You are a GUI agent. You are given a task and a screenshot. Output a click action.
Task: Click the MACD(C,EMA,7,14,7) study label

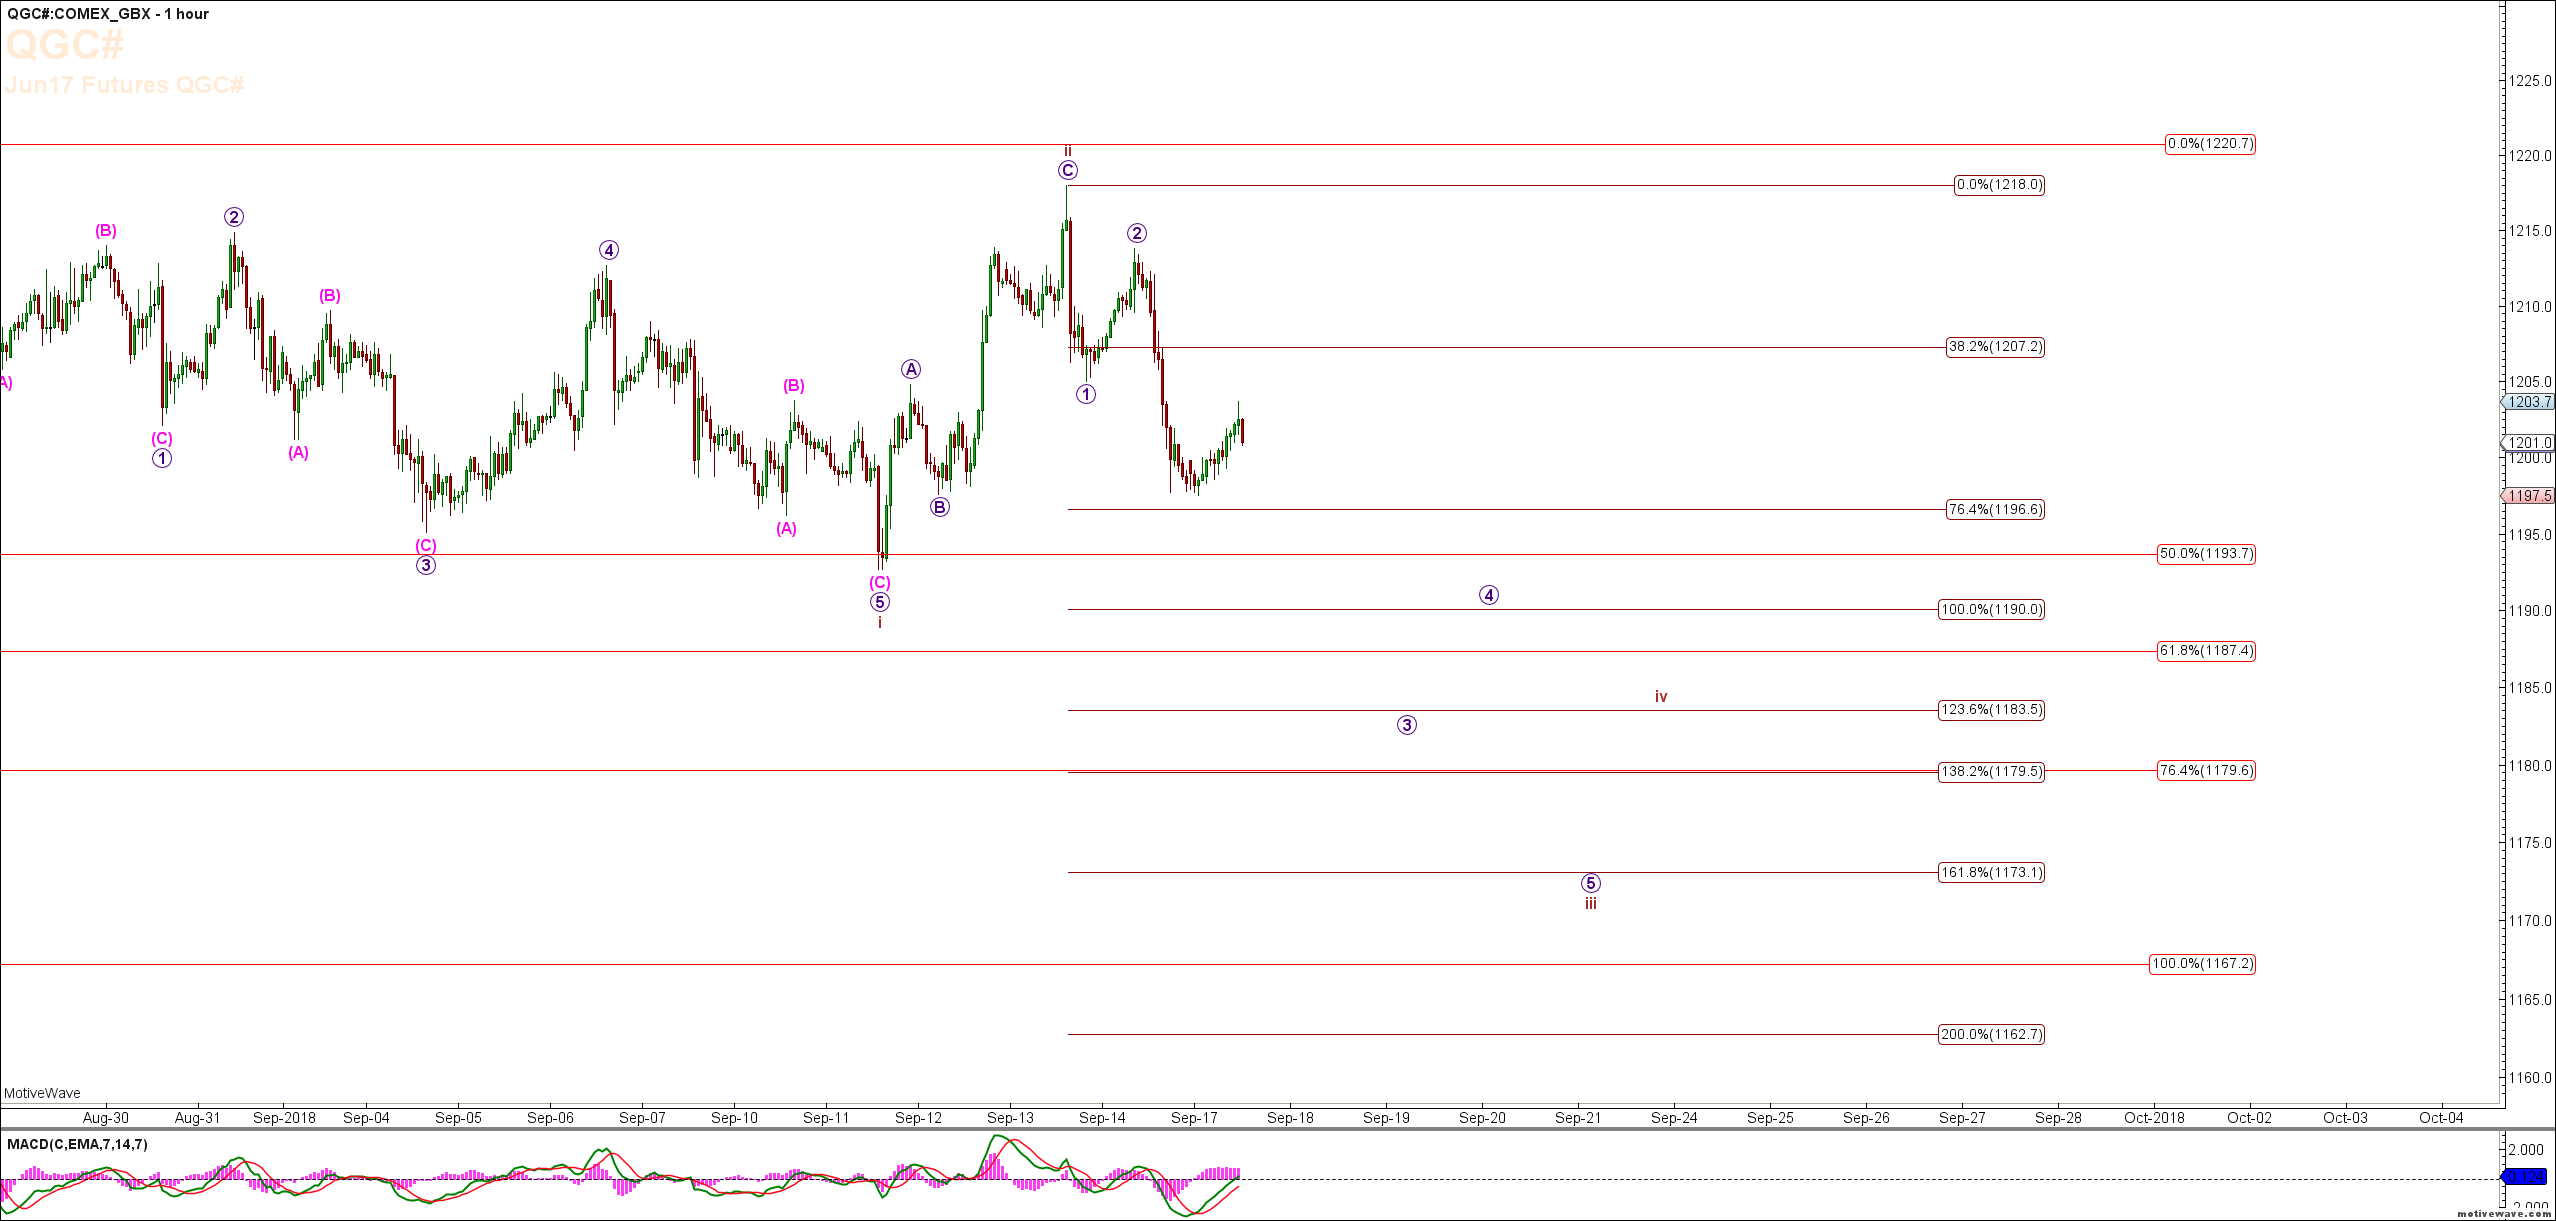point(77,1144)
